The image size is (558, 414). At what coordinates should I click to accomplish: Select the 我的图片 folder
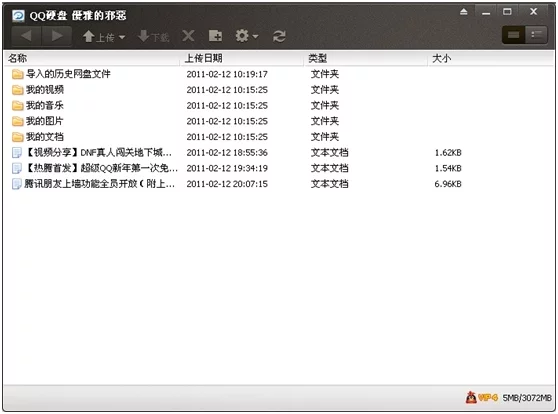44,121
